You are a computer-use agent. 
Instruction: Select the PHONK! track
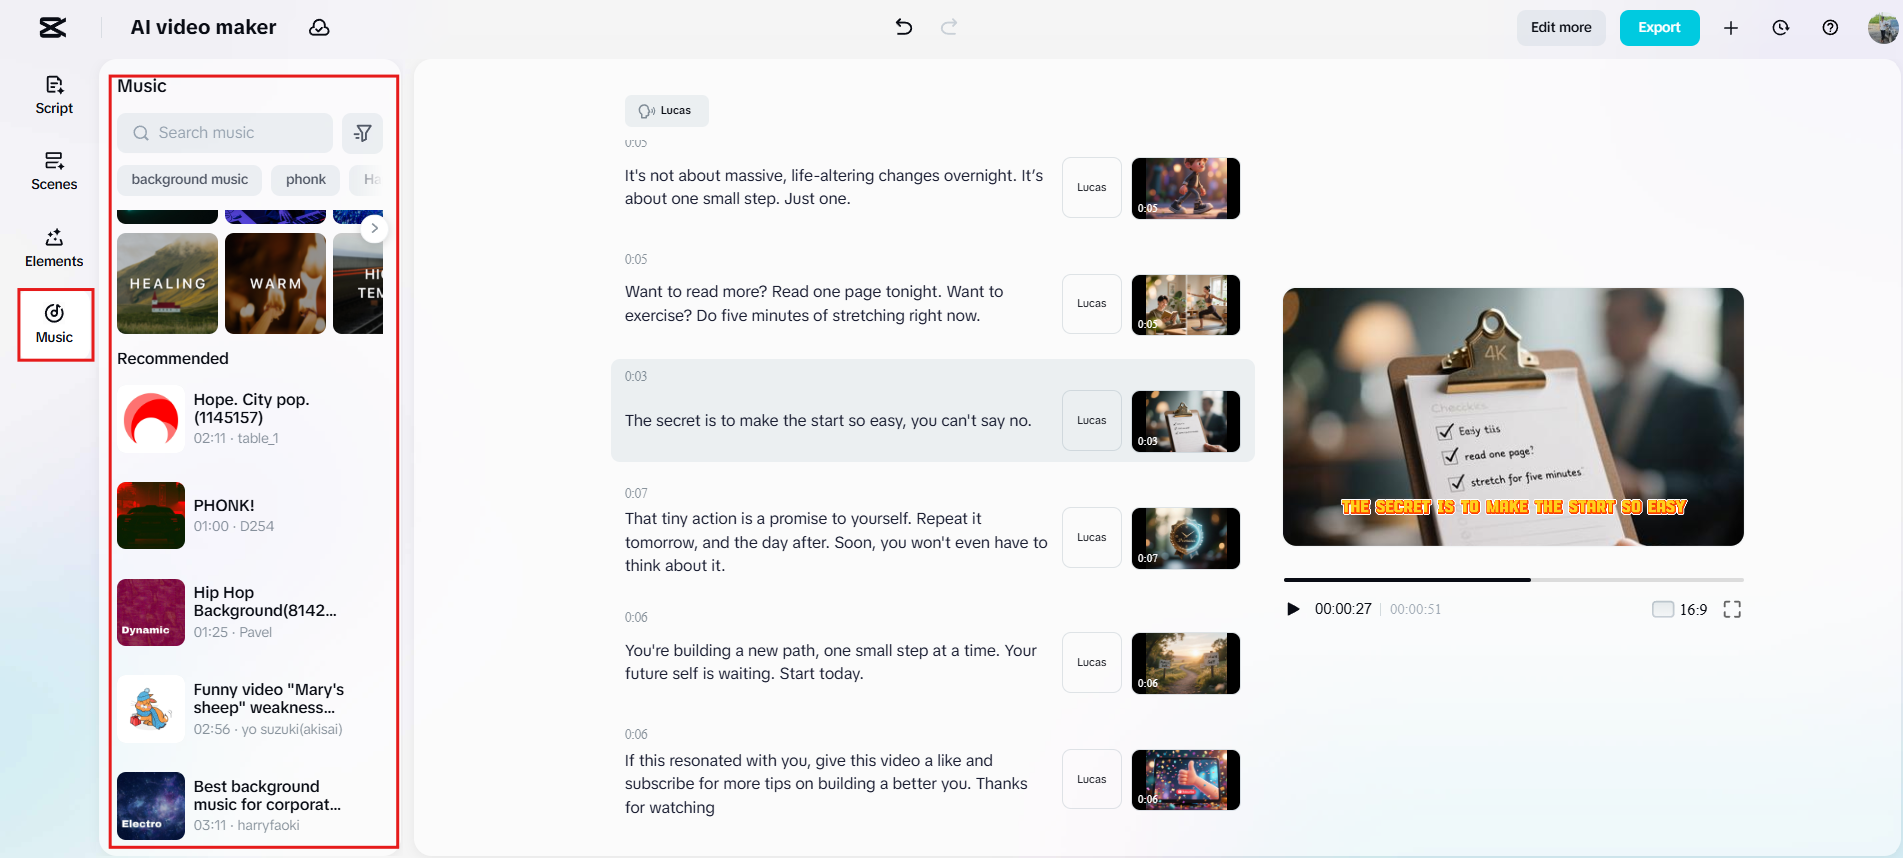250,516
